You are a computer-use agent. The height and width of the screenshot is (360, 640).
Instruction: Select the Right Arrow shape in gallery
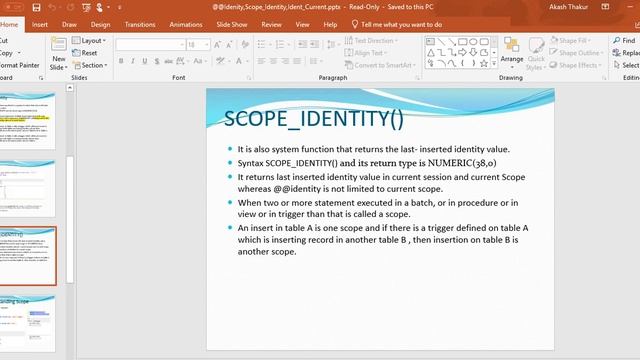(x=462, y=52)
